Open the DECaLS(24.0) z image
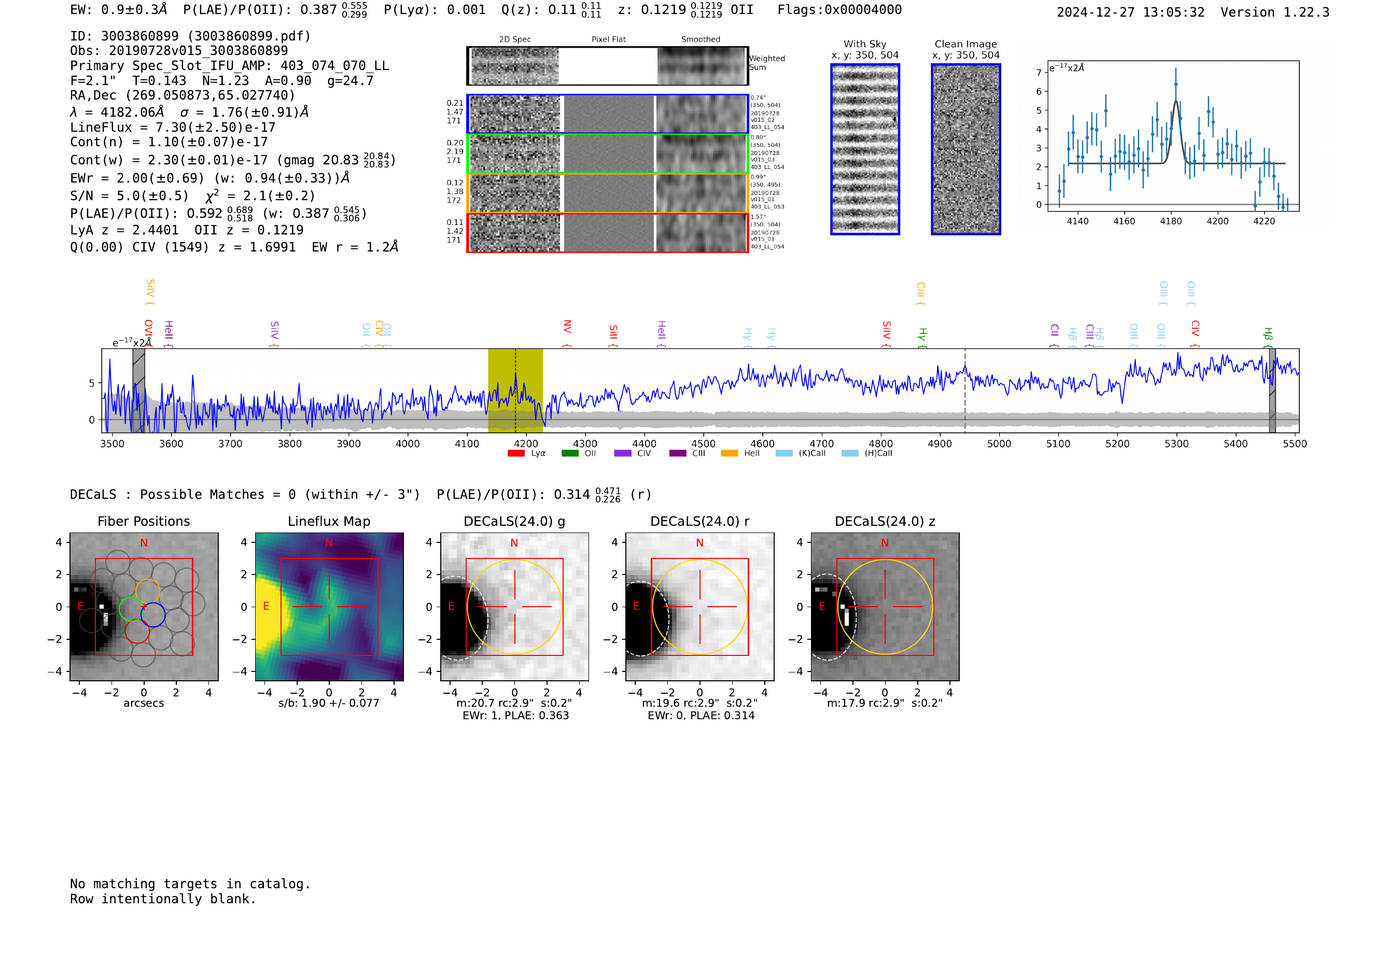The width and height of the screenshot is (1400, 953). (885, 607)
